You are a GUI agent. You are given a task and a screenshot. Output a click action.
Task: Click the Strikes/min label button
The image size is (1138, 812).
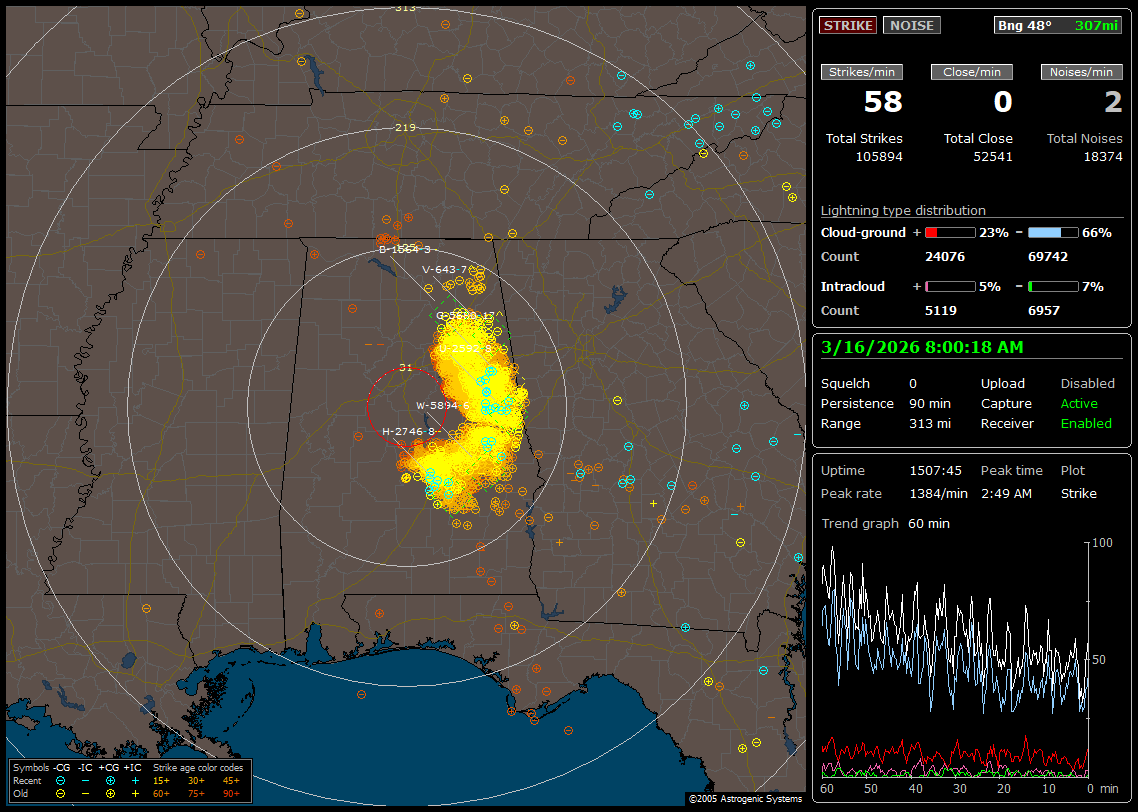[x=861, y=72]
